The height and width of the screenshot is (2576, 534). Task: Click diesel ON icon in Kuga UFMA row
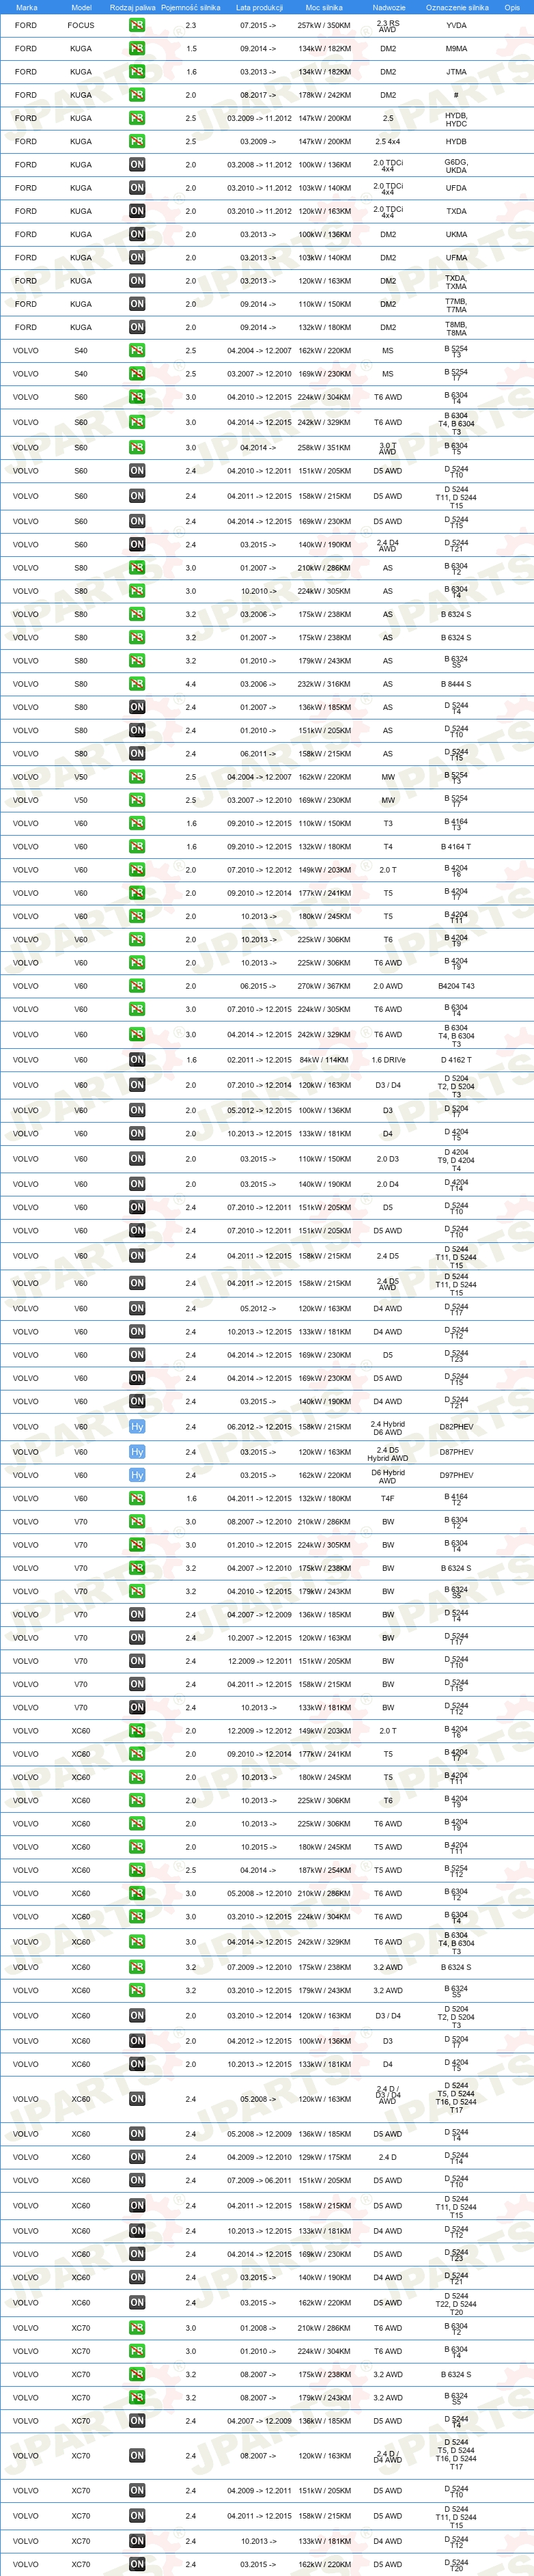pos(137,258)
